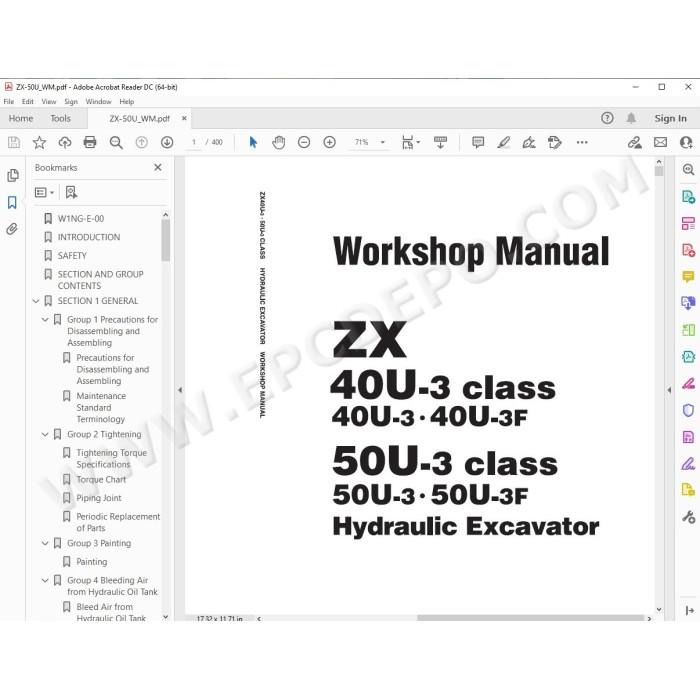Screen dimensions: 700x700
Task: Collapse the left navigation pane arrow
Action: coord(180,390)
